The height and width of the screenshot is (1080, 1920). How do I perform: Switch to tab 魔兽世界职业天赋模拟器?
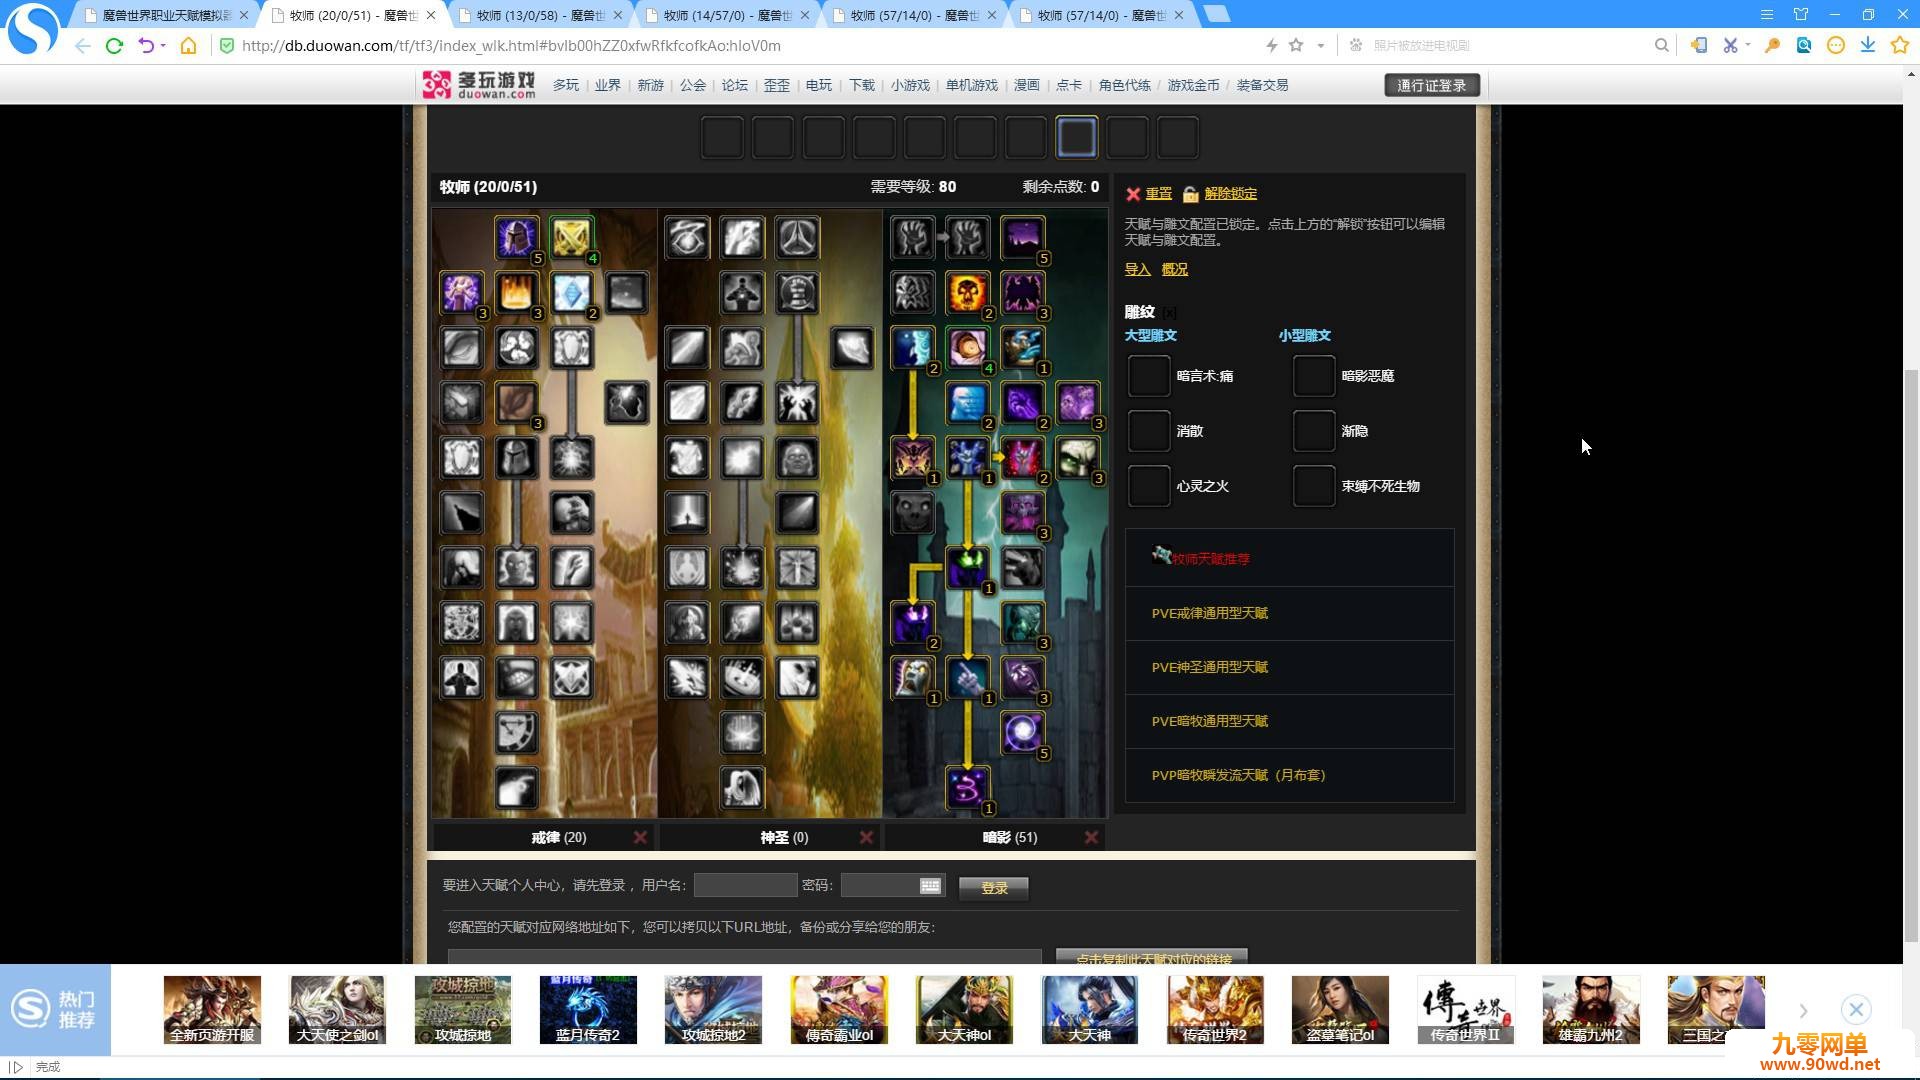point(165,15)
